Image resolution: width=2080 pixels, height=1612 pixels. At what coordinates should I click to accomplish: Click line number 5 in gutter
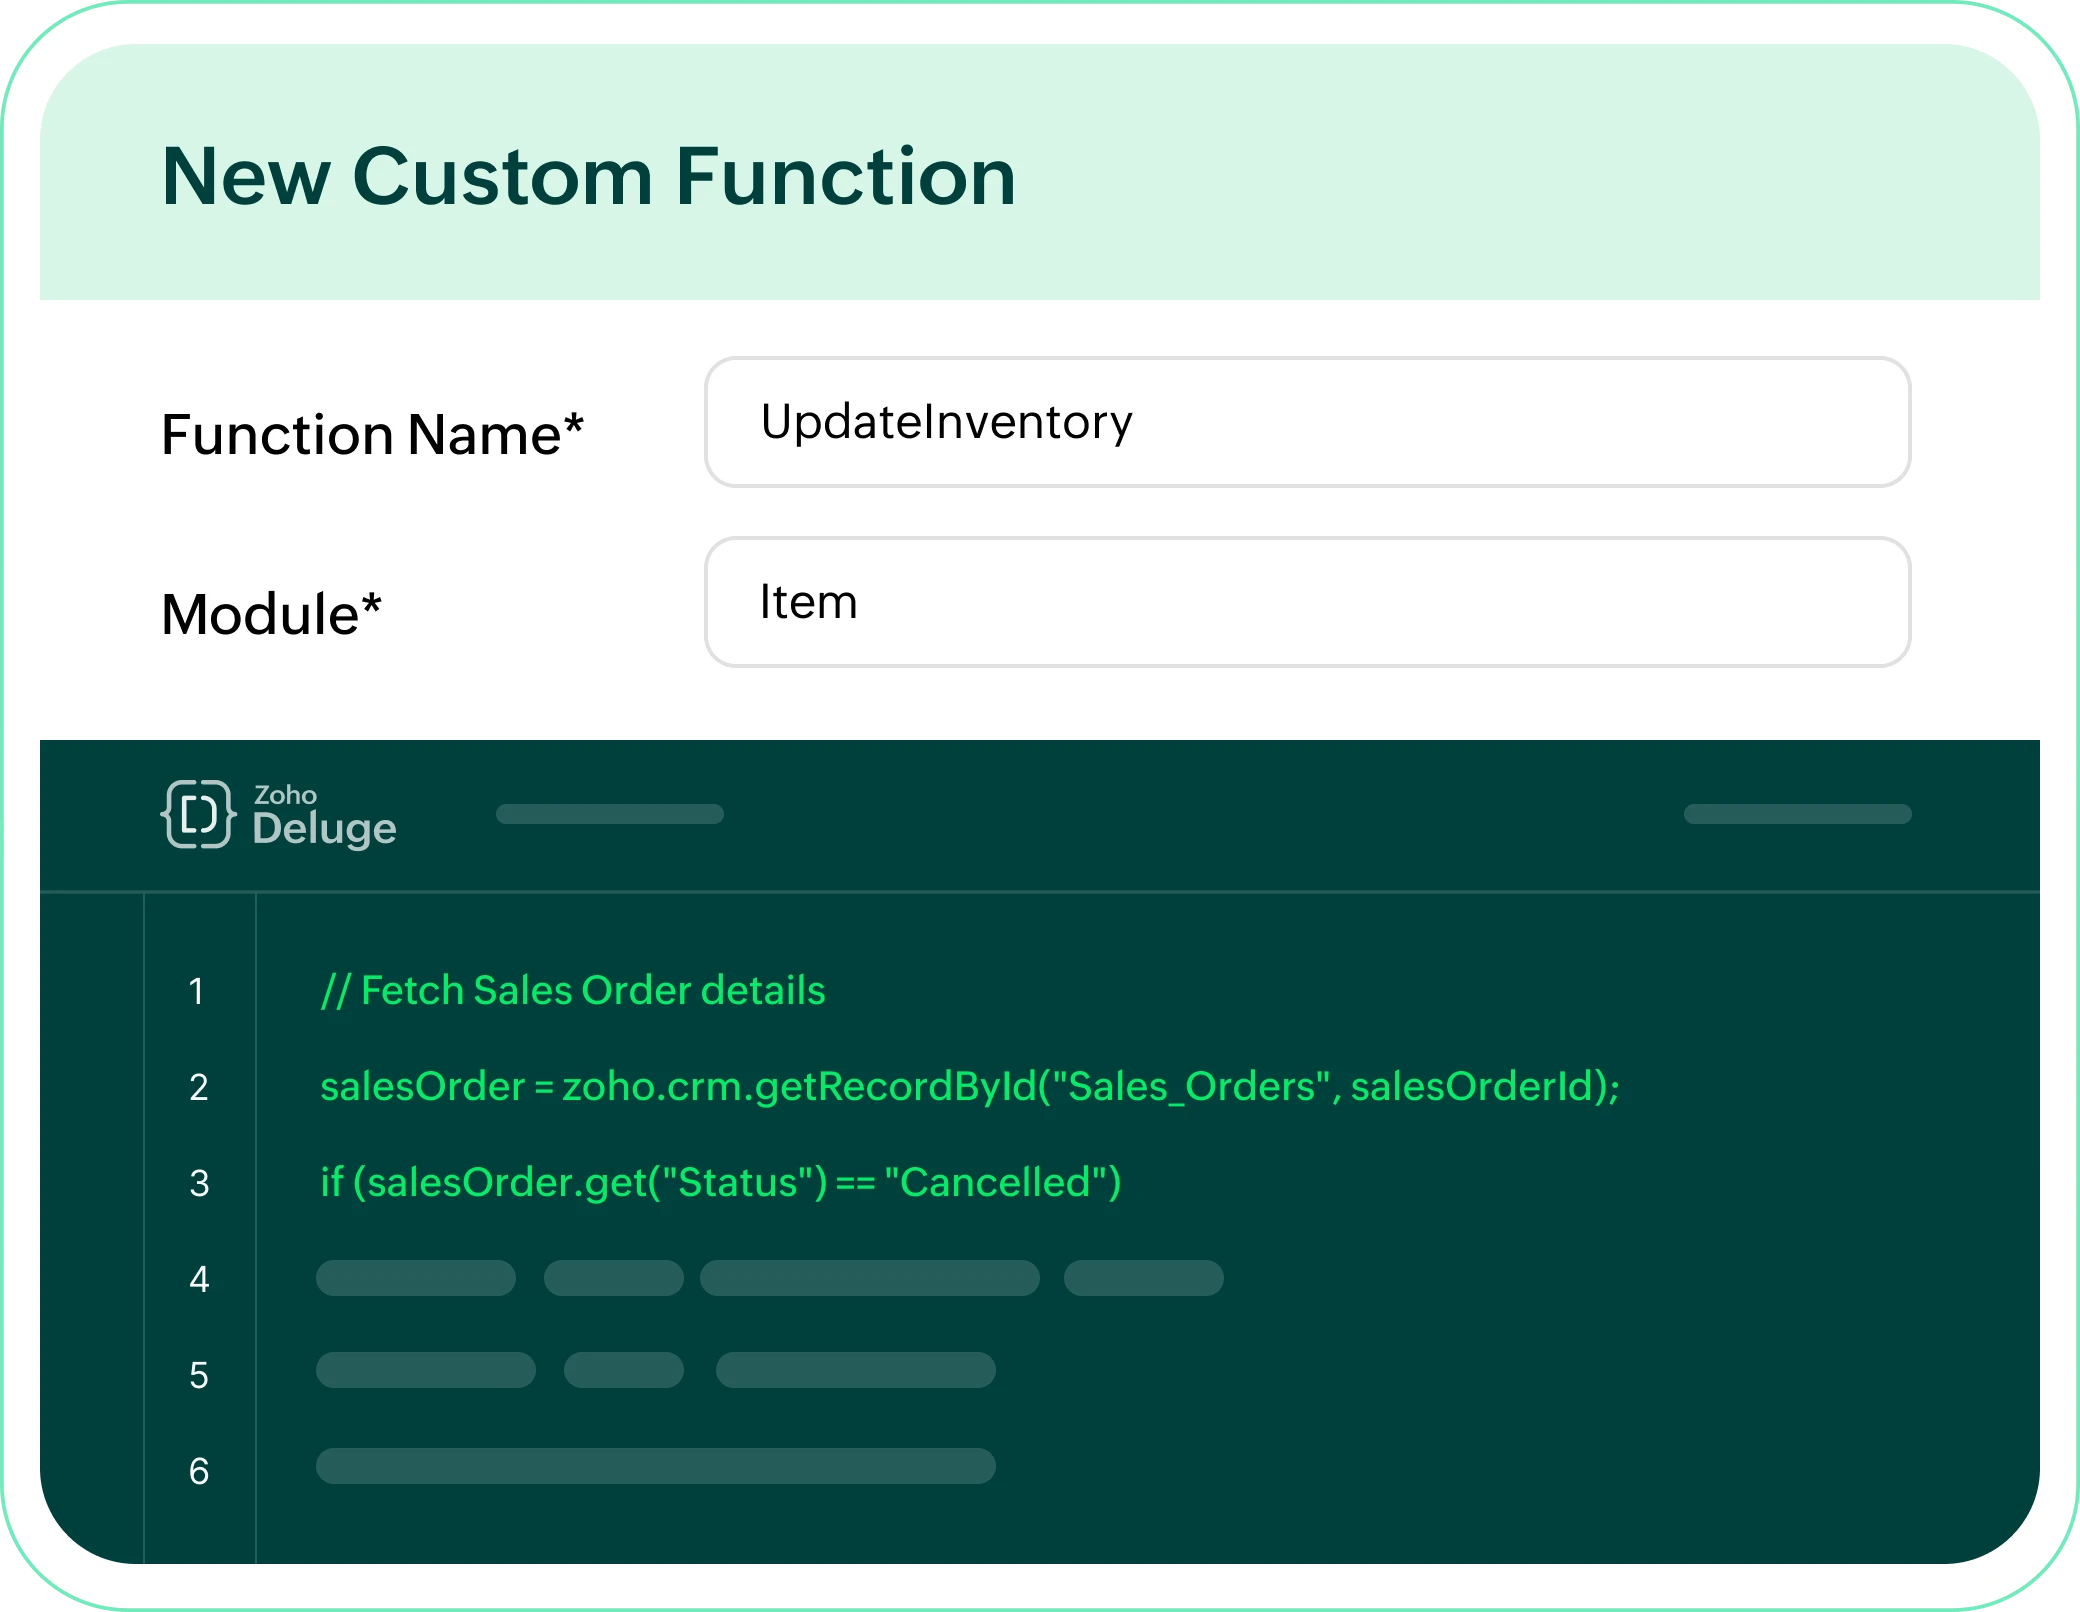199,1375
